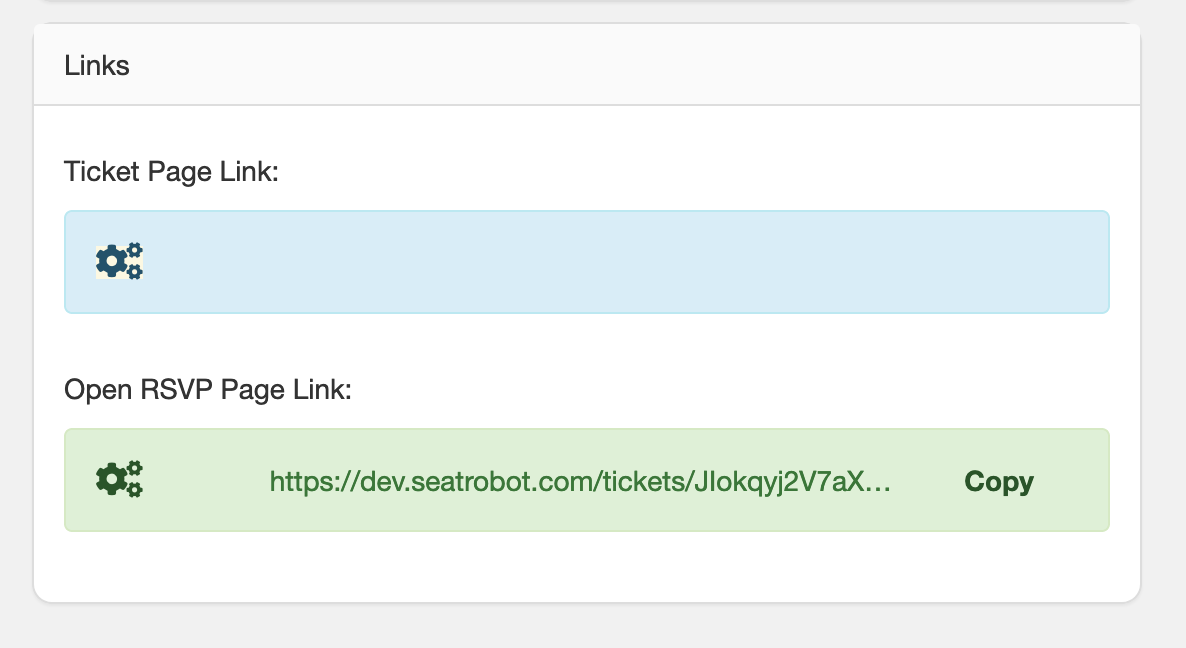The height and width of the screenshot is (648, 1186).
Task: Click the small lower blue gear
Action: click(135, 271)
